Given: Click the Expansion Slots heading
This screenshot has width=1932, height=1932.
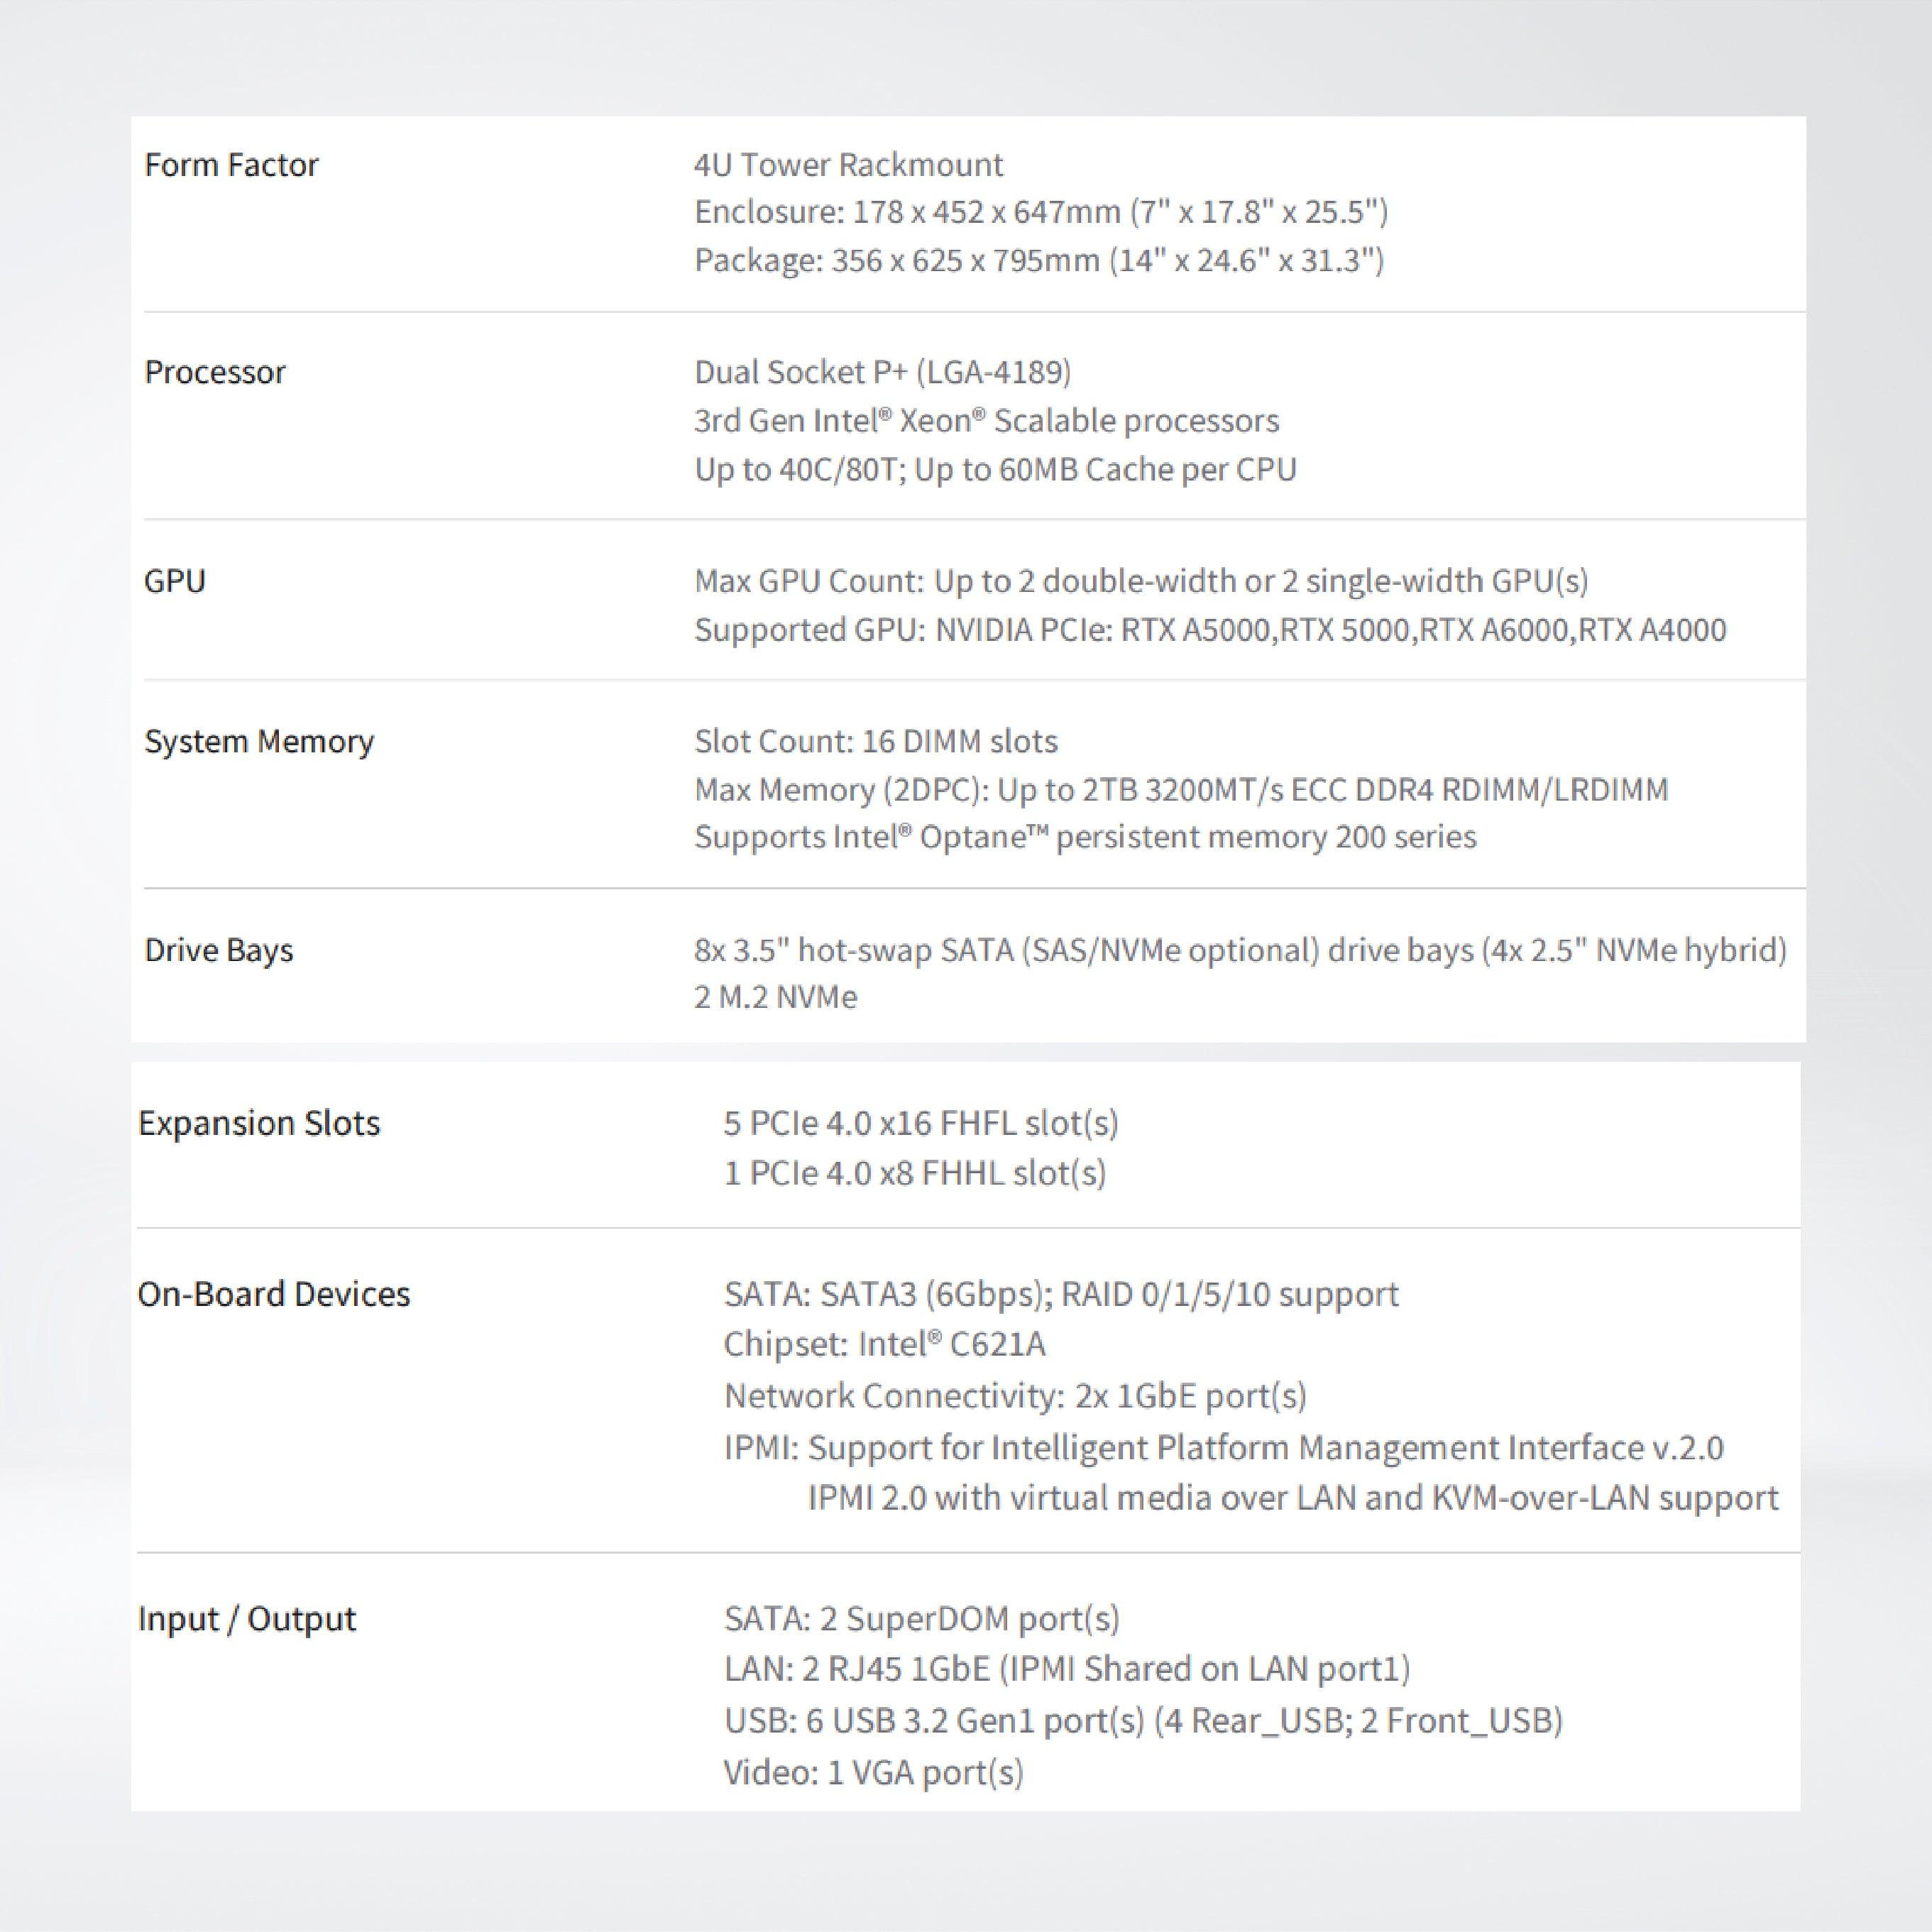Looking at the screenshot, I should pos(259,1123).
